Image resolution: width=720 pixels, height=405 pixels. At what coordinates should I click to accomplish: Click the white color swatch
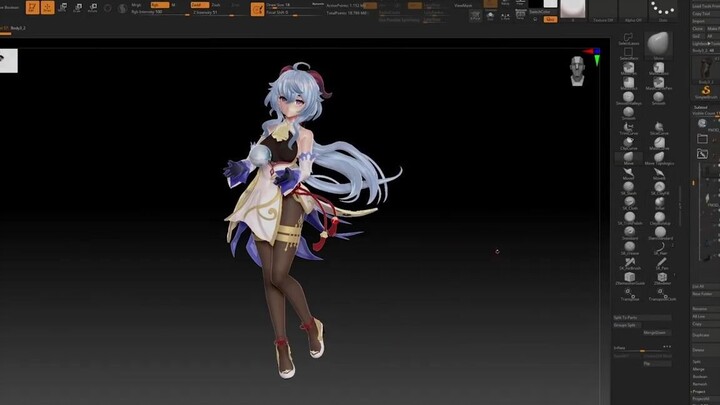click(551, 4)
